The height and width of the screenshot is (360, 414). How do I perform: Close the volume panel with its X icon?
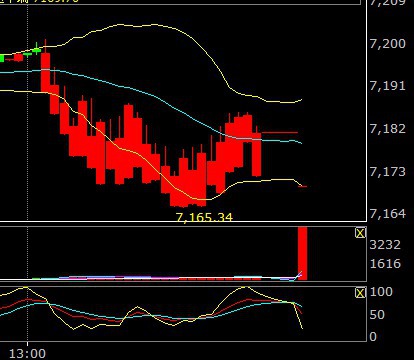(x=360, y=233)
